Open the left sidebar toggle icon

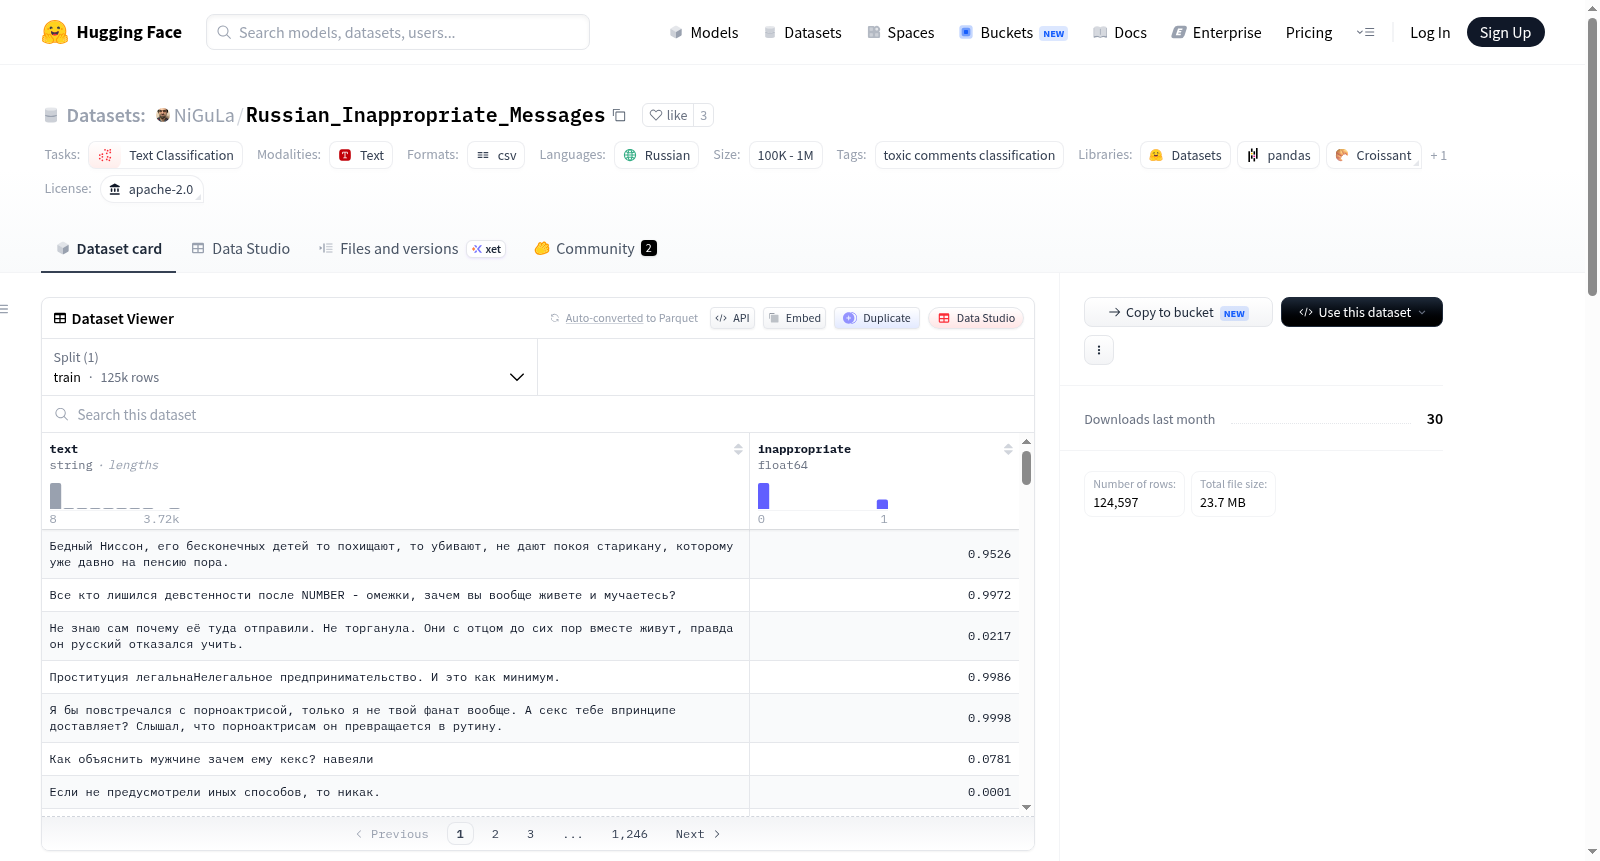coord(5,309)
